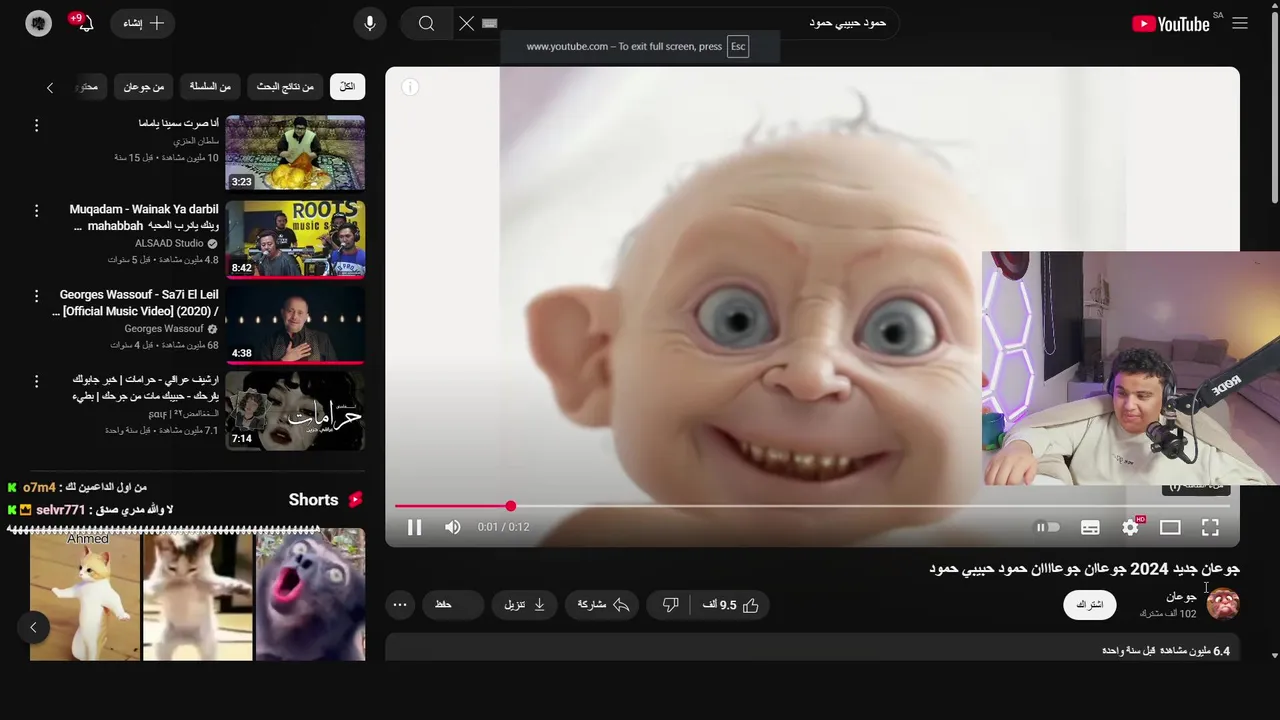Switch to theater mode
Viewport: 1280px width, 720px height.
point(1170,527)
